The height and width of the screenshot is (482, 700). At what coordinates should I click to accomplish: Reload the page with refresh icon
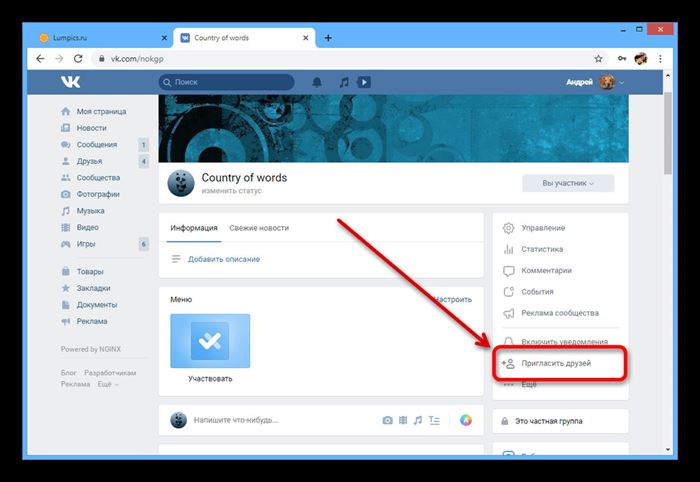78,58
